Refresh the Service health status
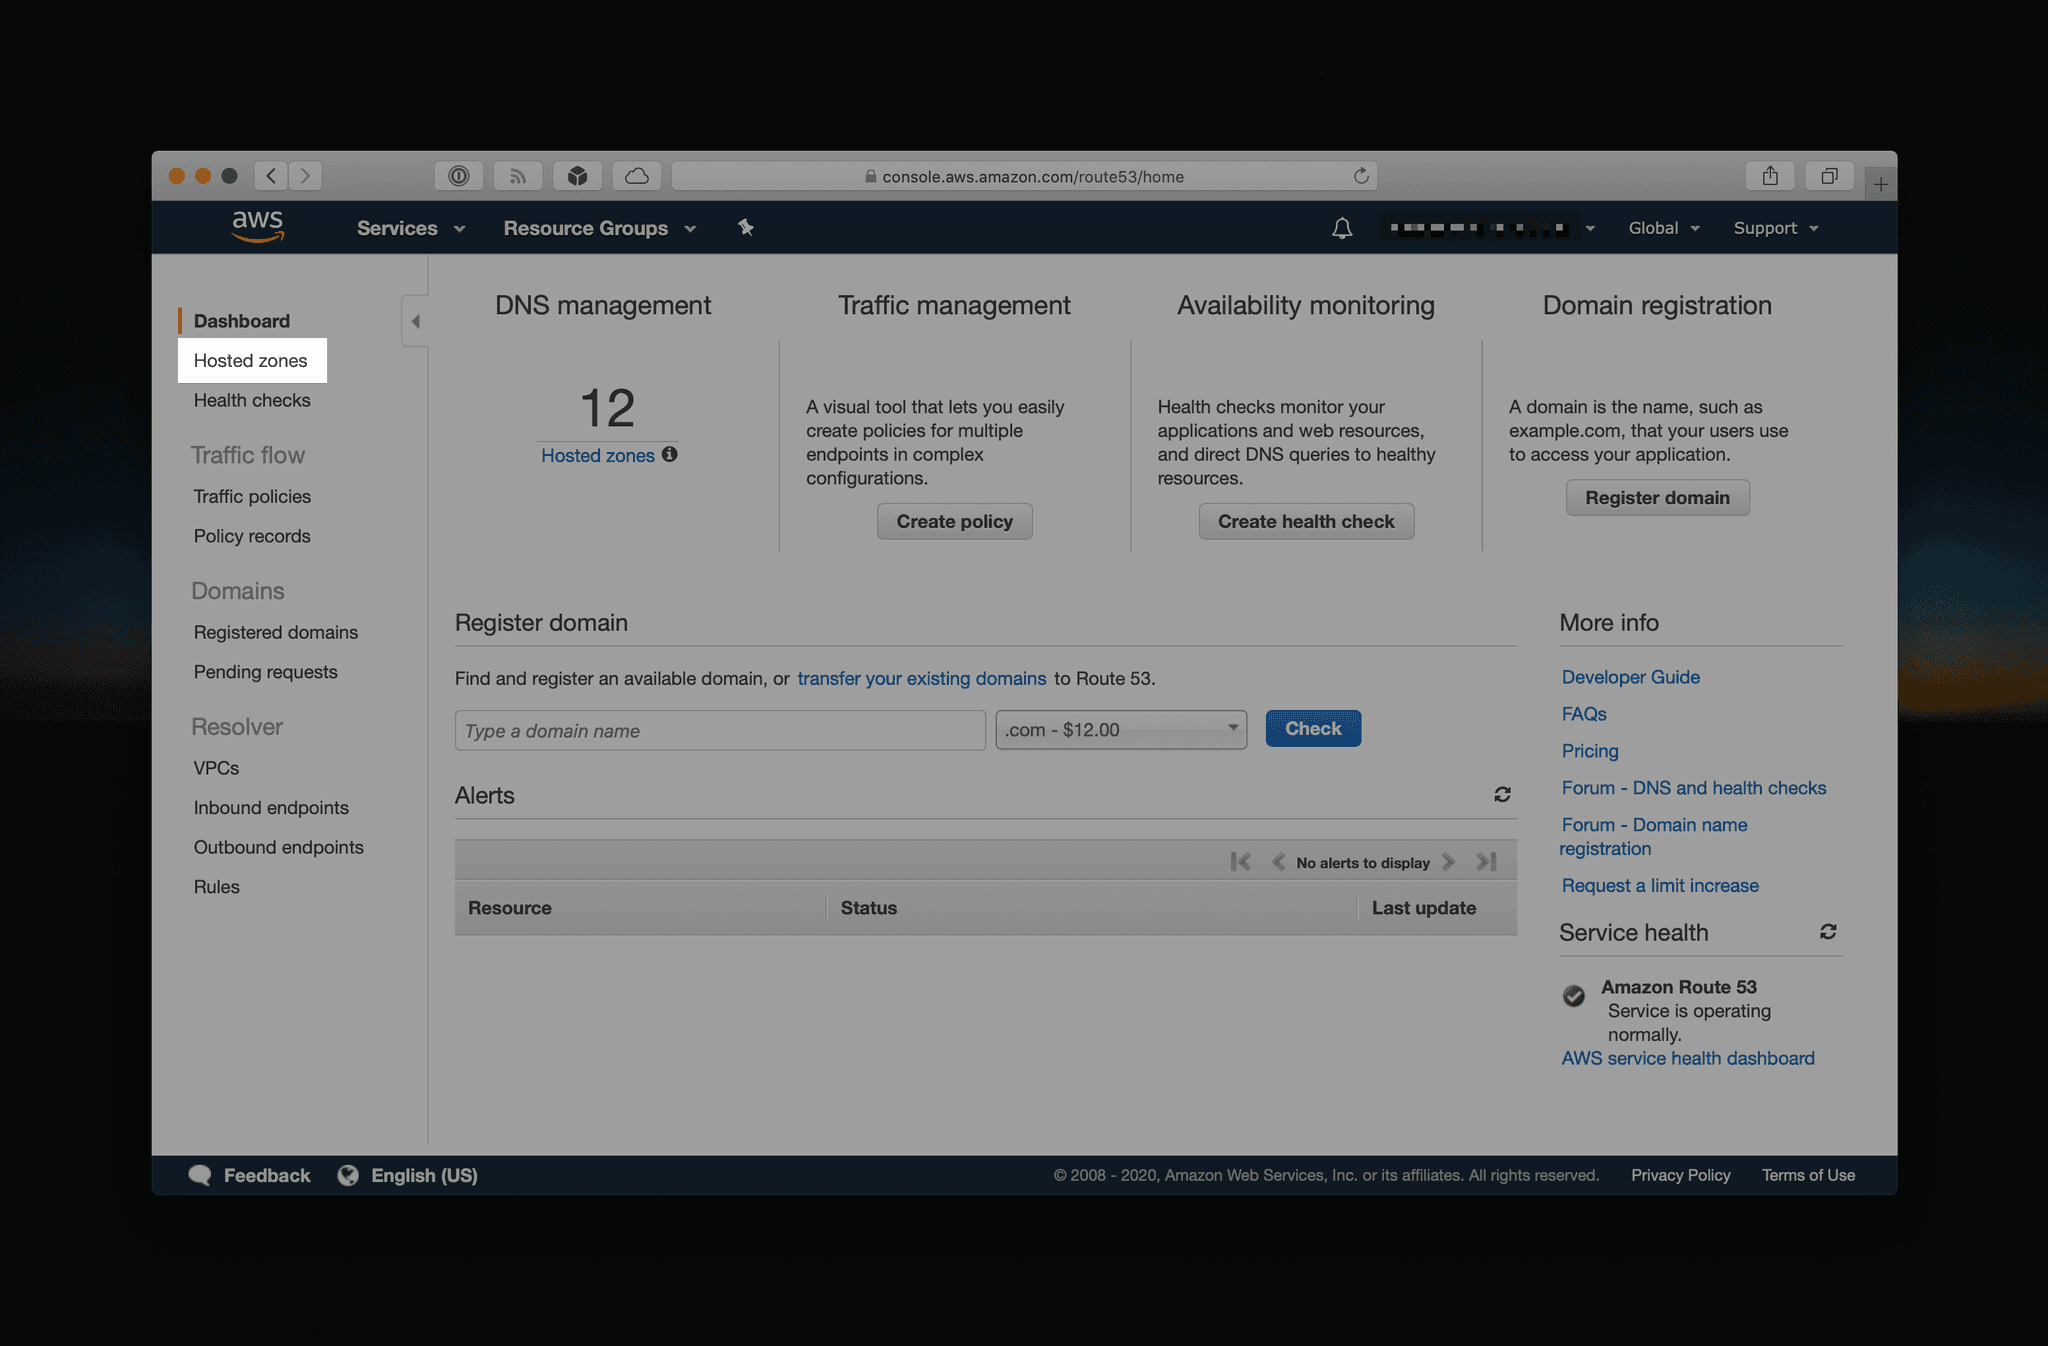Image resolution: width=2048 pixels, height=1346 pixels. (x=1828, y=932)
